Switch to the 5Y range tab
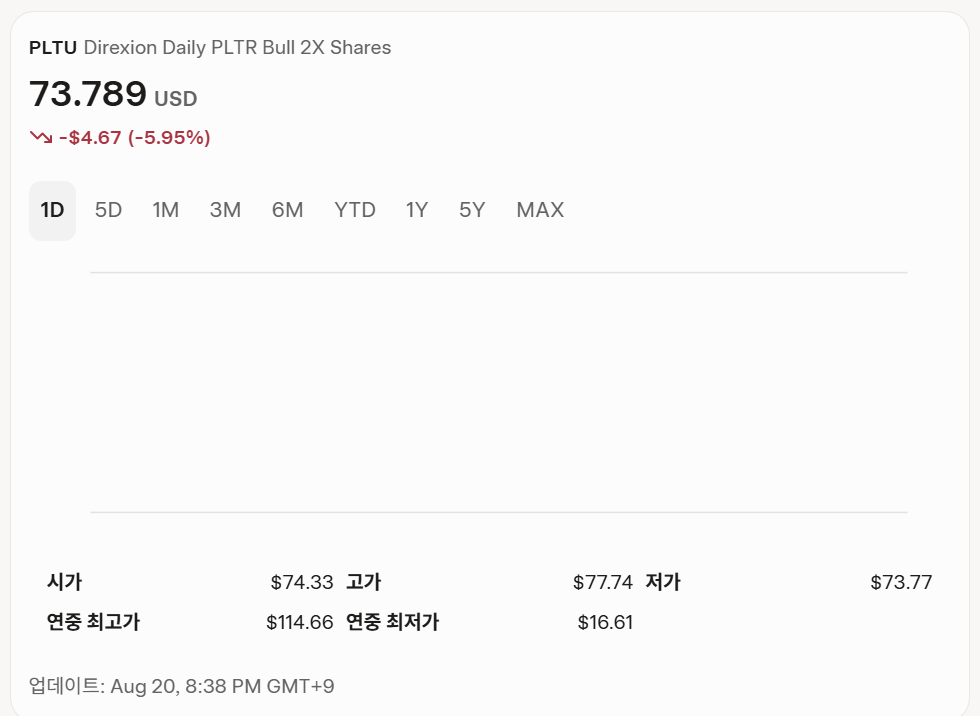980x716 pixels. tap(472, 210)
